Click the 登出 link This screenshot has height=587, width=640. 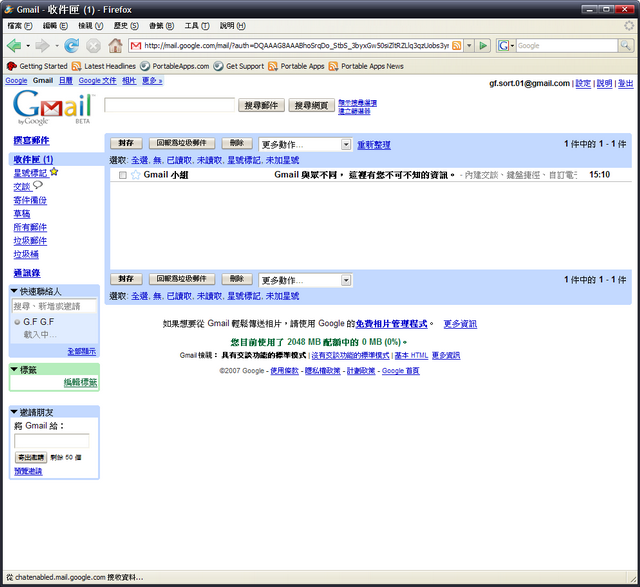625,84
